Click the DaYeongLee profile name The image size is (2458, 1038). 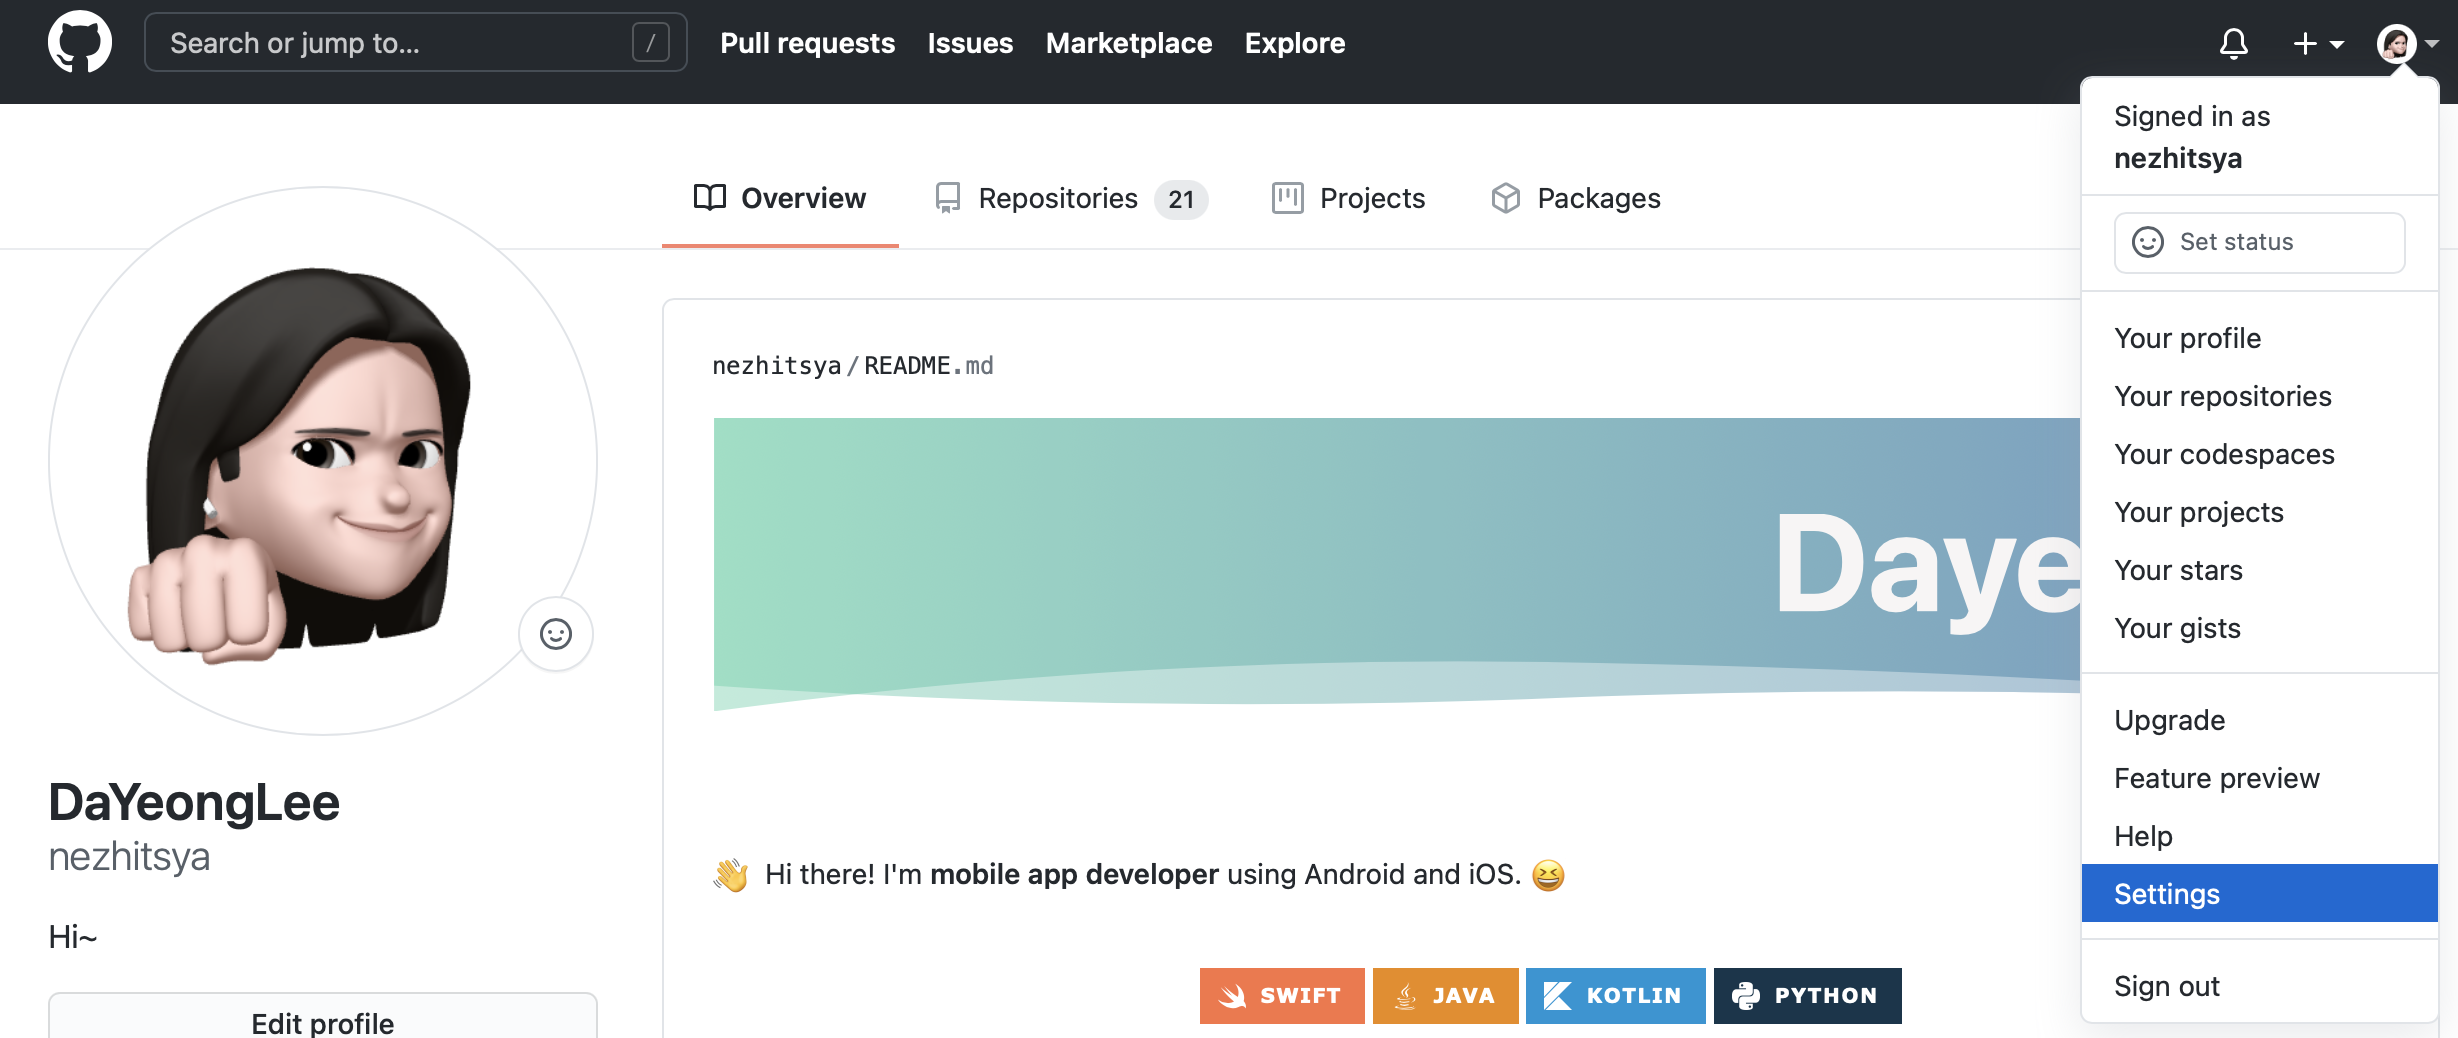(194, 802)
